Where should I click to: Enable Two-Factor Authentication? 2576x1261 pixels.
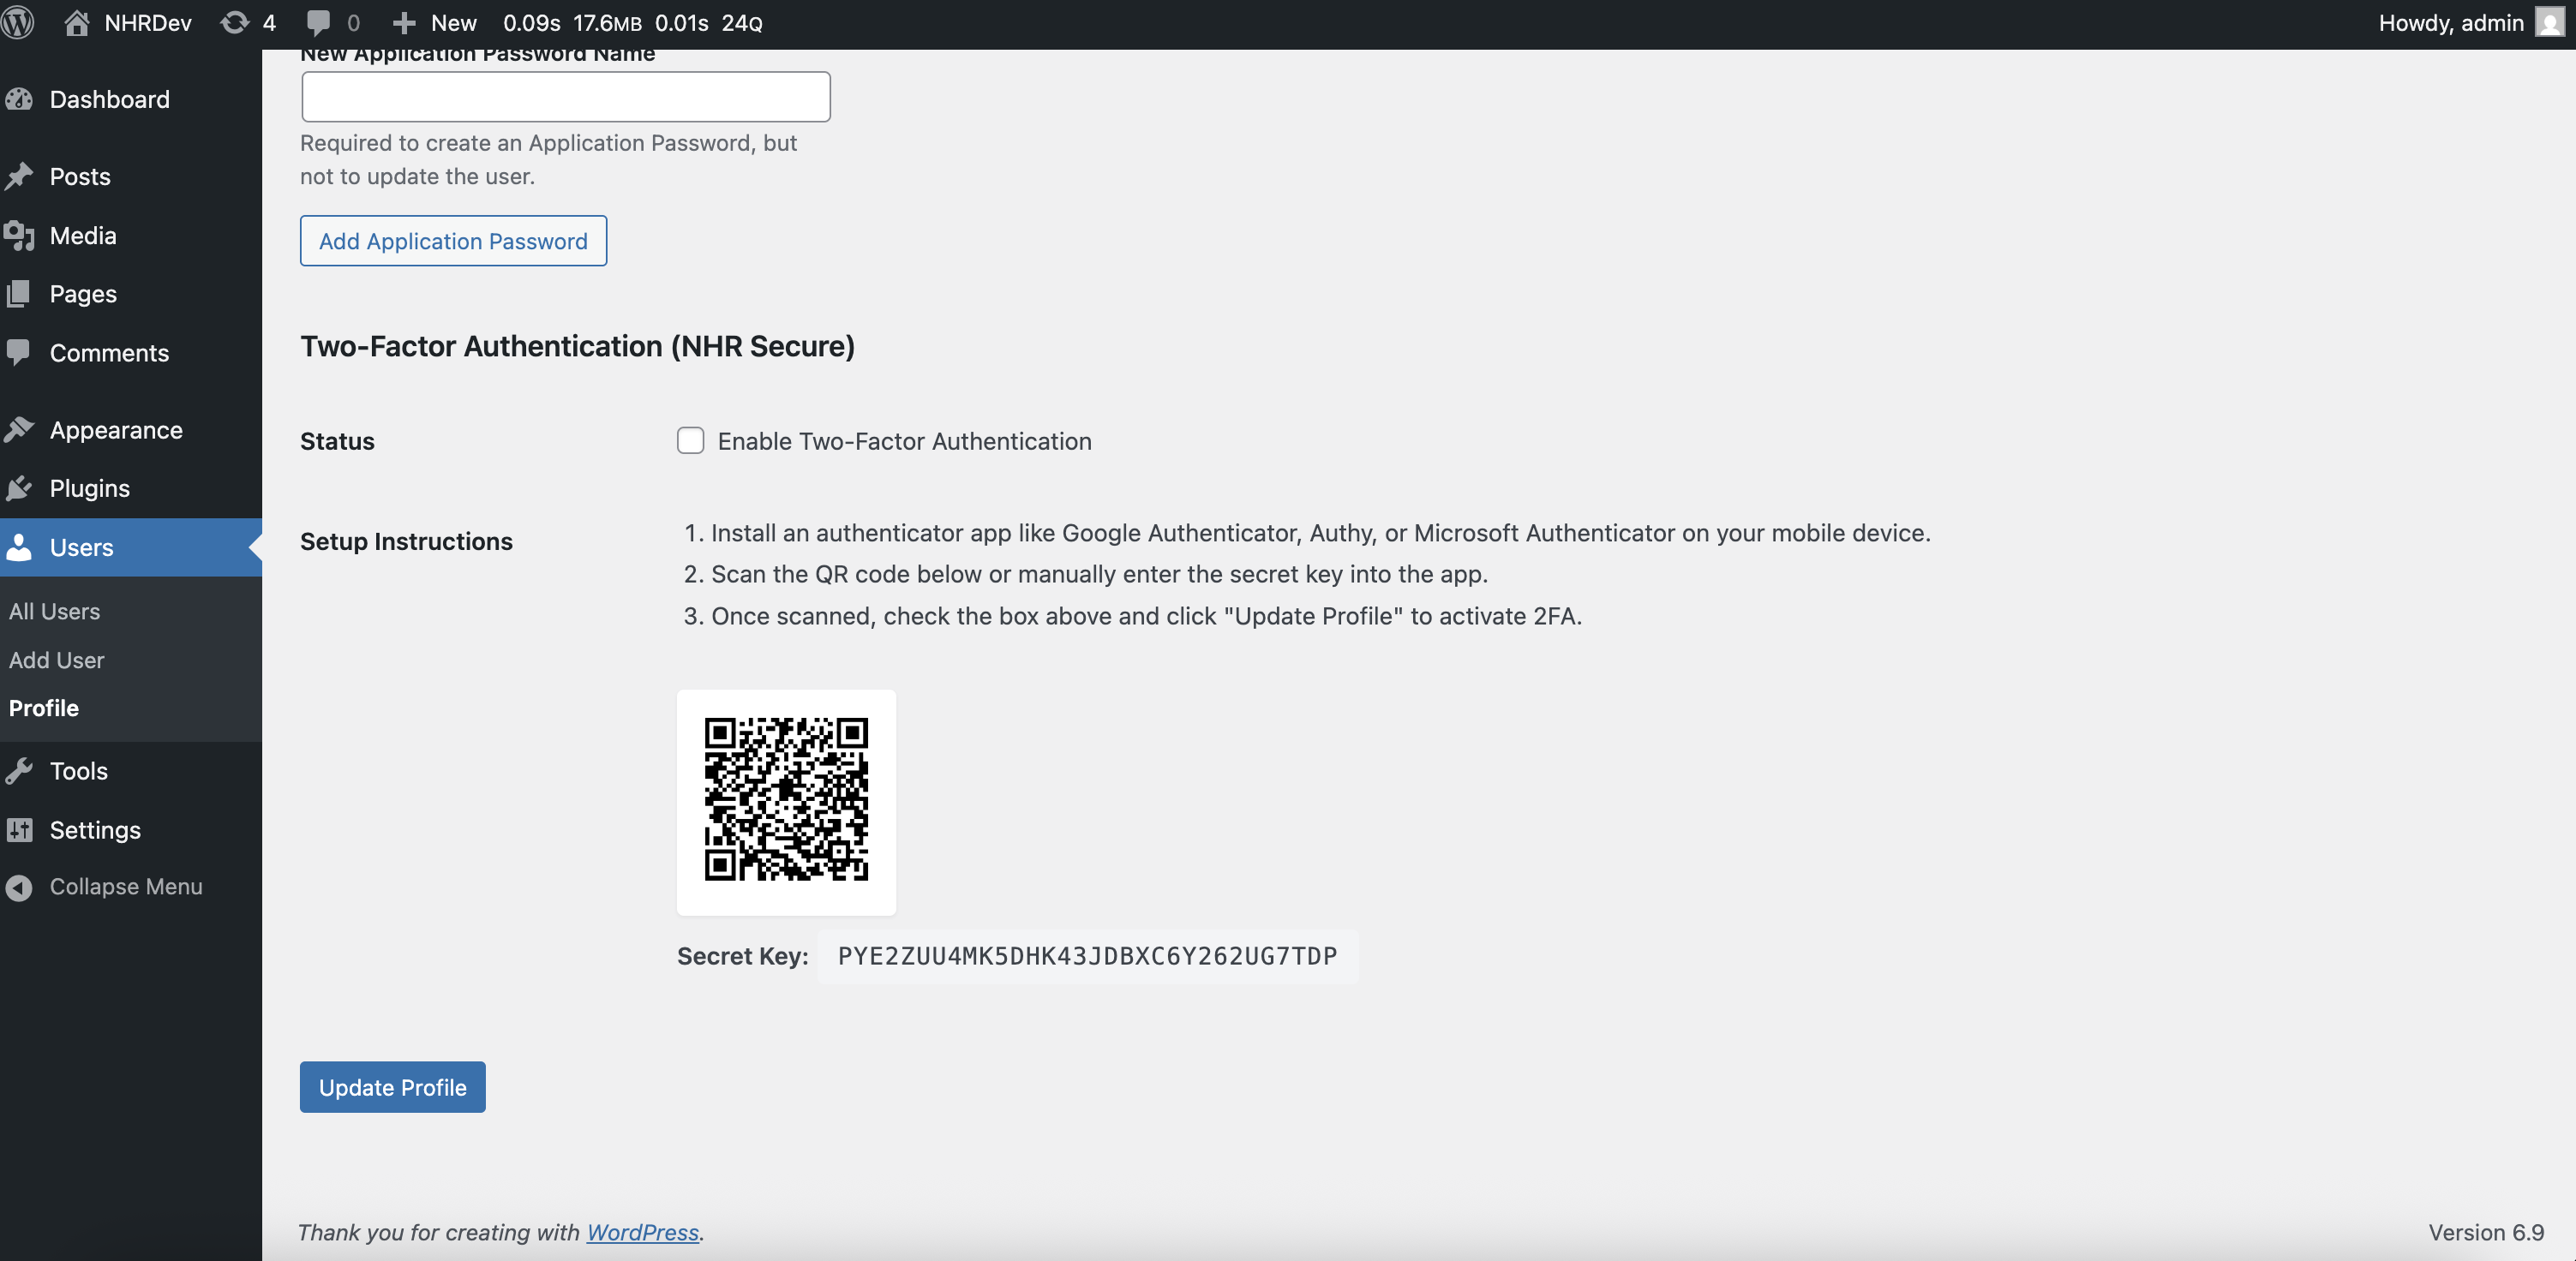coord(690,440)
